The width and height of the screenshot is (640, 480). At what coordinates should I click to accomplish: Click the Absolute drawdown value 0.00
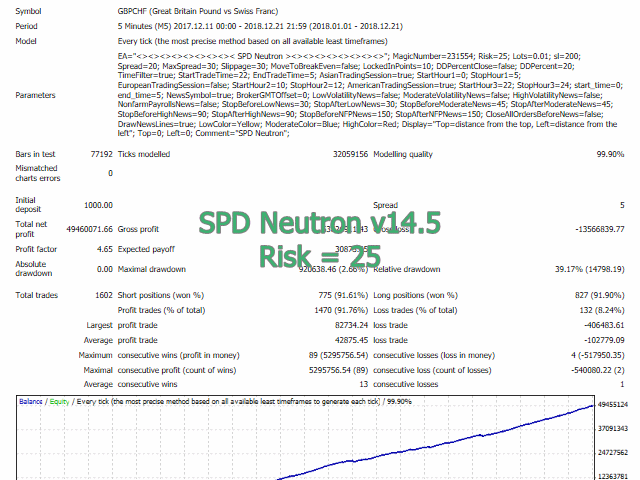104,269
